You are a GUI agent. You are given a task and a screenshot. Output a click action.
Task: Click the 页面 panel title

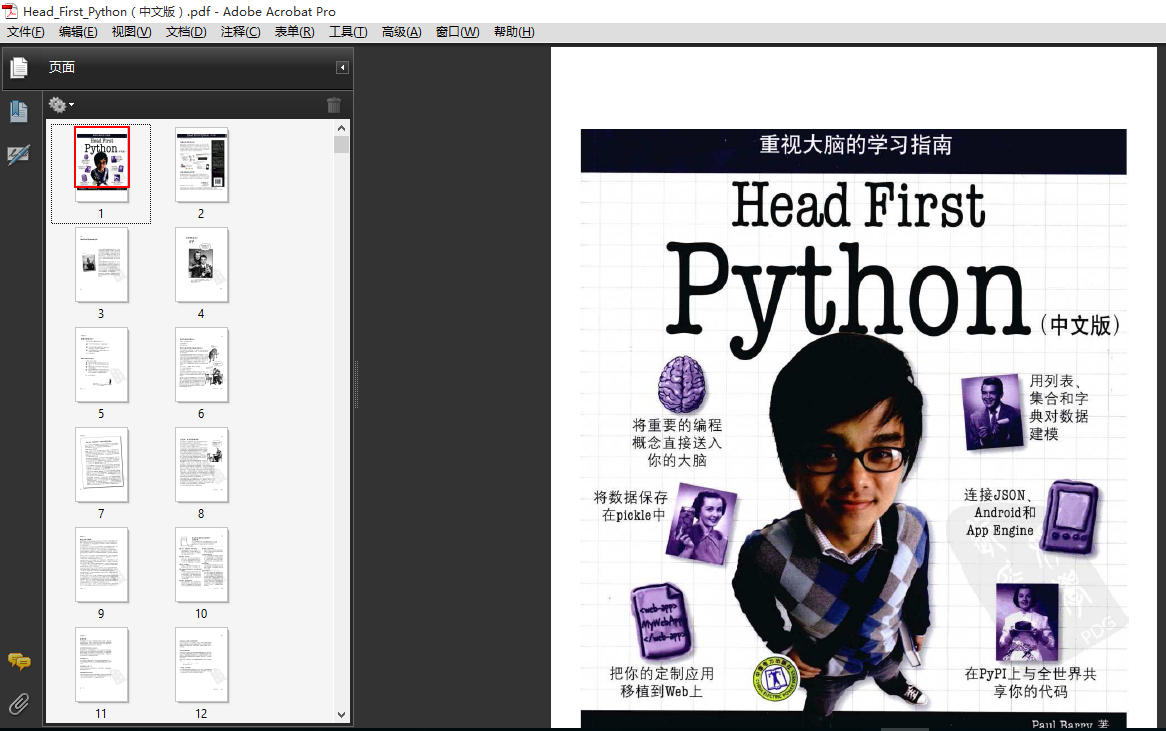[62, 67]
